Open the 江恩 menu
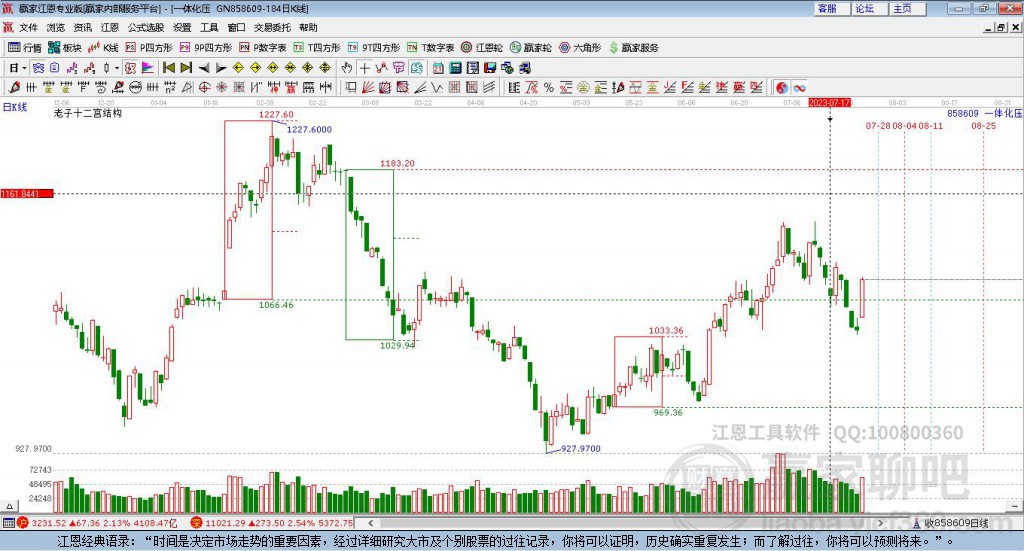This screenshot has height=551, width=1024. [x=110, y=27]
